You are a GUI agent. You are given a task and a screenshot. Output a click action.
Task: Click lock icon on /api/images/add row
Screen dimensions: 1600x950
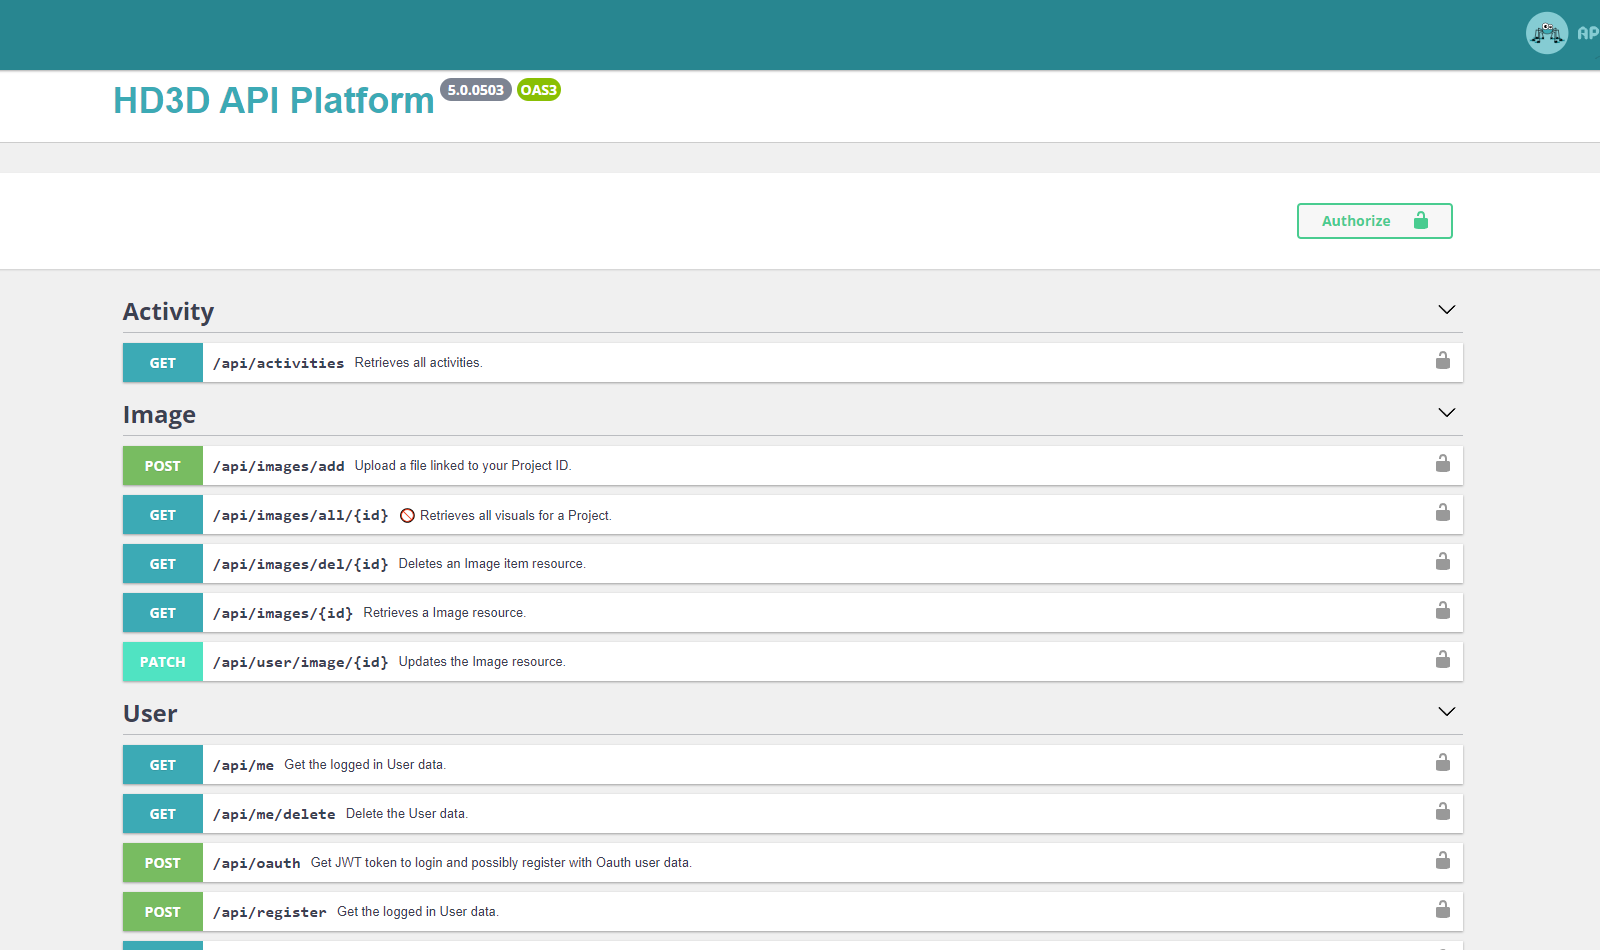pyautogui.click(x=1442, y=464)
